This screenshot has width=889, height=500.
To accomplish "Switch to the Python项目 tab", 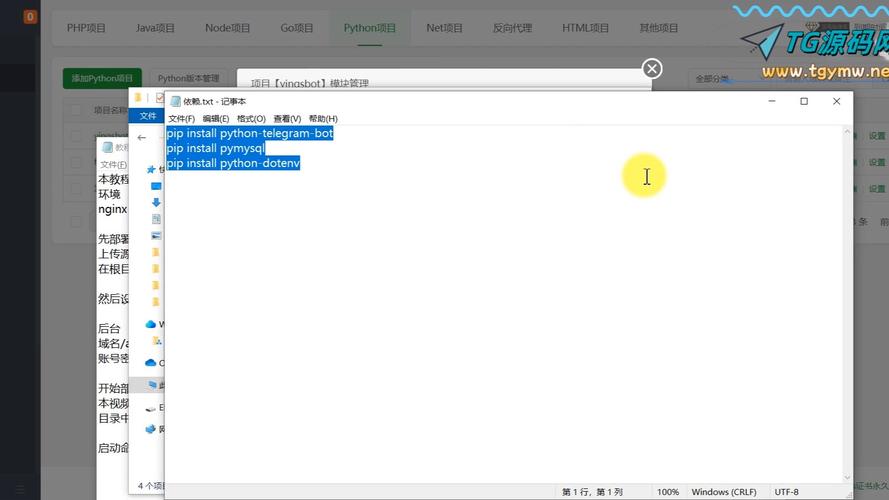I will click(370, 28).
